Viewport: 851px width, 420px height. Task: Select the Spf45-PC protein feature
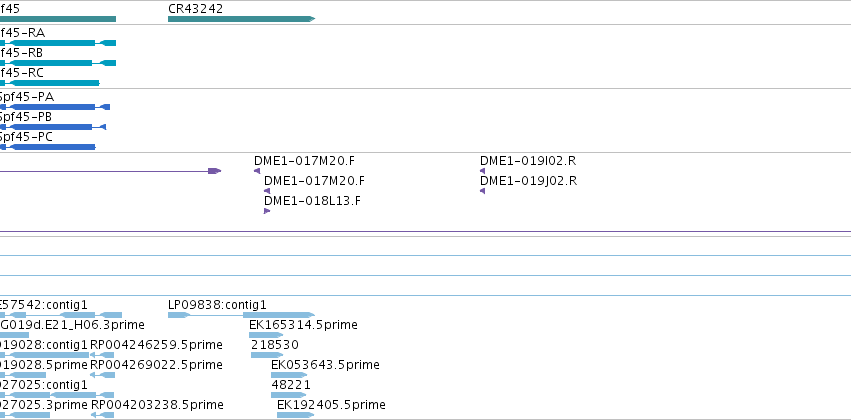coord(48,147)
